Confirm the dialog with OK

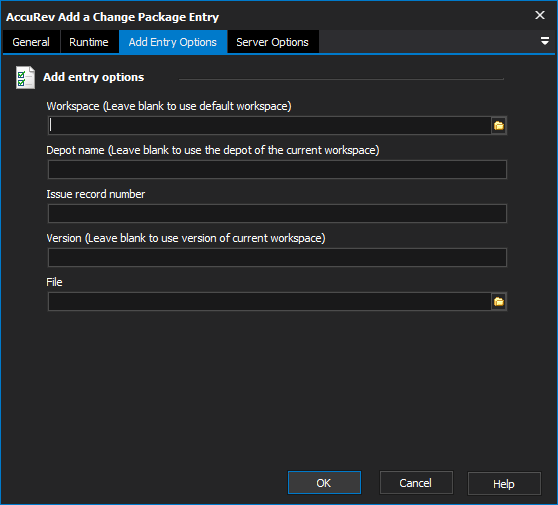click(x=324, y=483)
